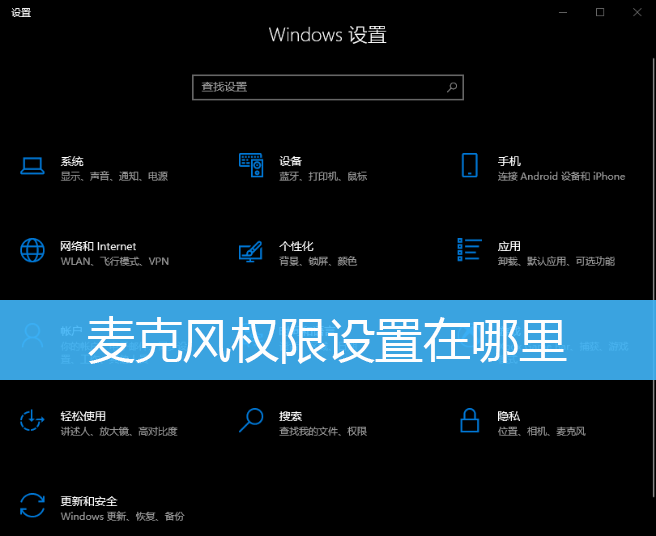This screenshot has width=656, height=536.
Task: Open the Privacy padlock icon
Action: (469, 420)
